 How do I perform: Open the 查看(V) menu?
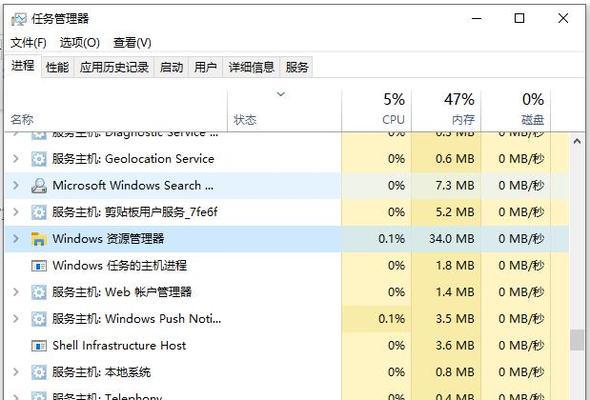(132, 43)
